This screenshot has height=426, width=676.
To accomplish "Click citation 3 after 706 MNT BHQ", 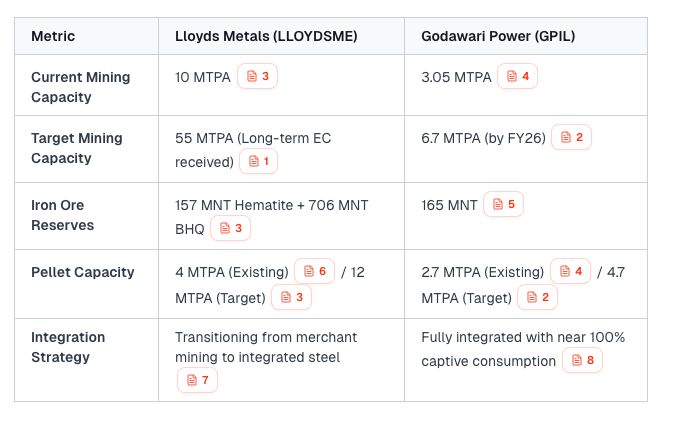I will [x=230, y=228].
